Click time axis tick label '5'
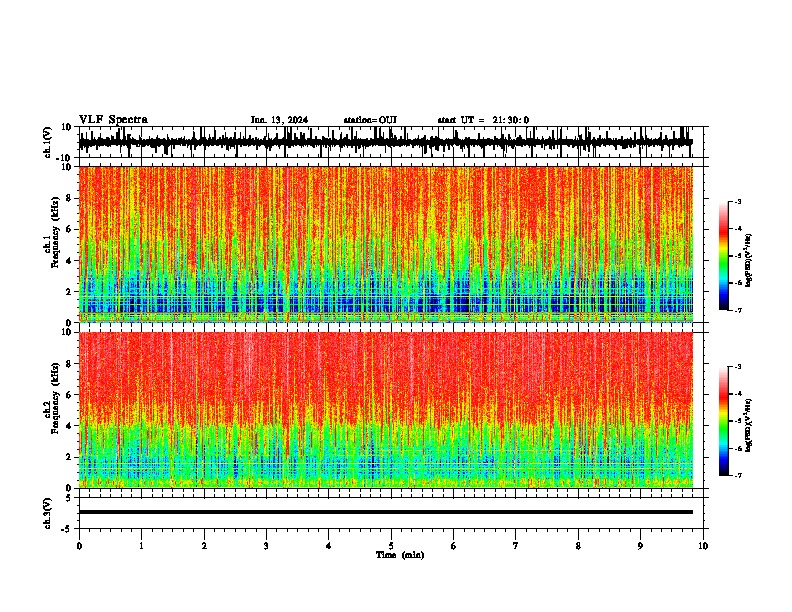This screenshot has width=792, height=612. click(x=391, y=546)
